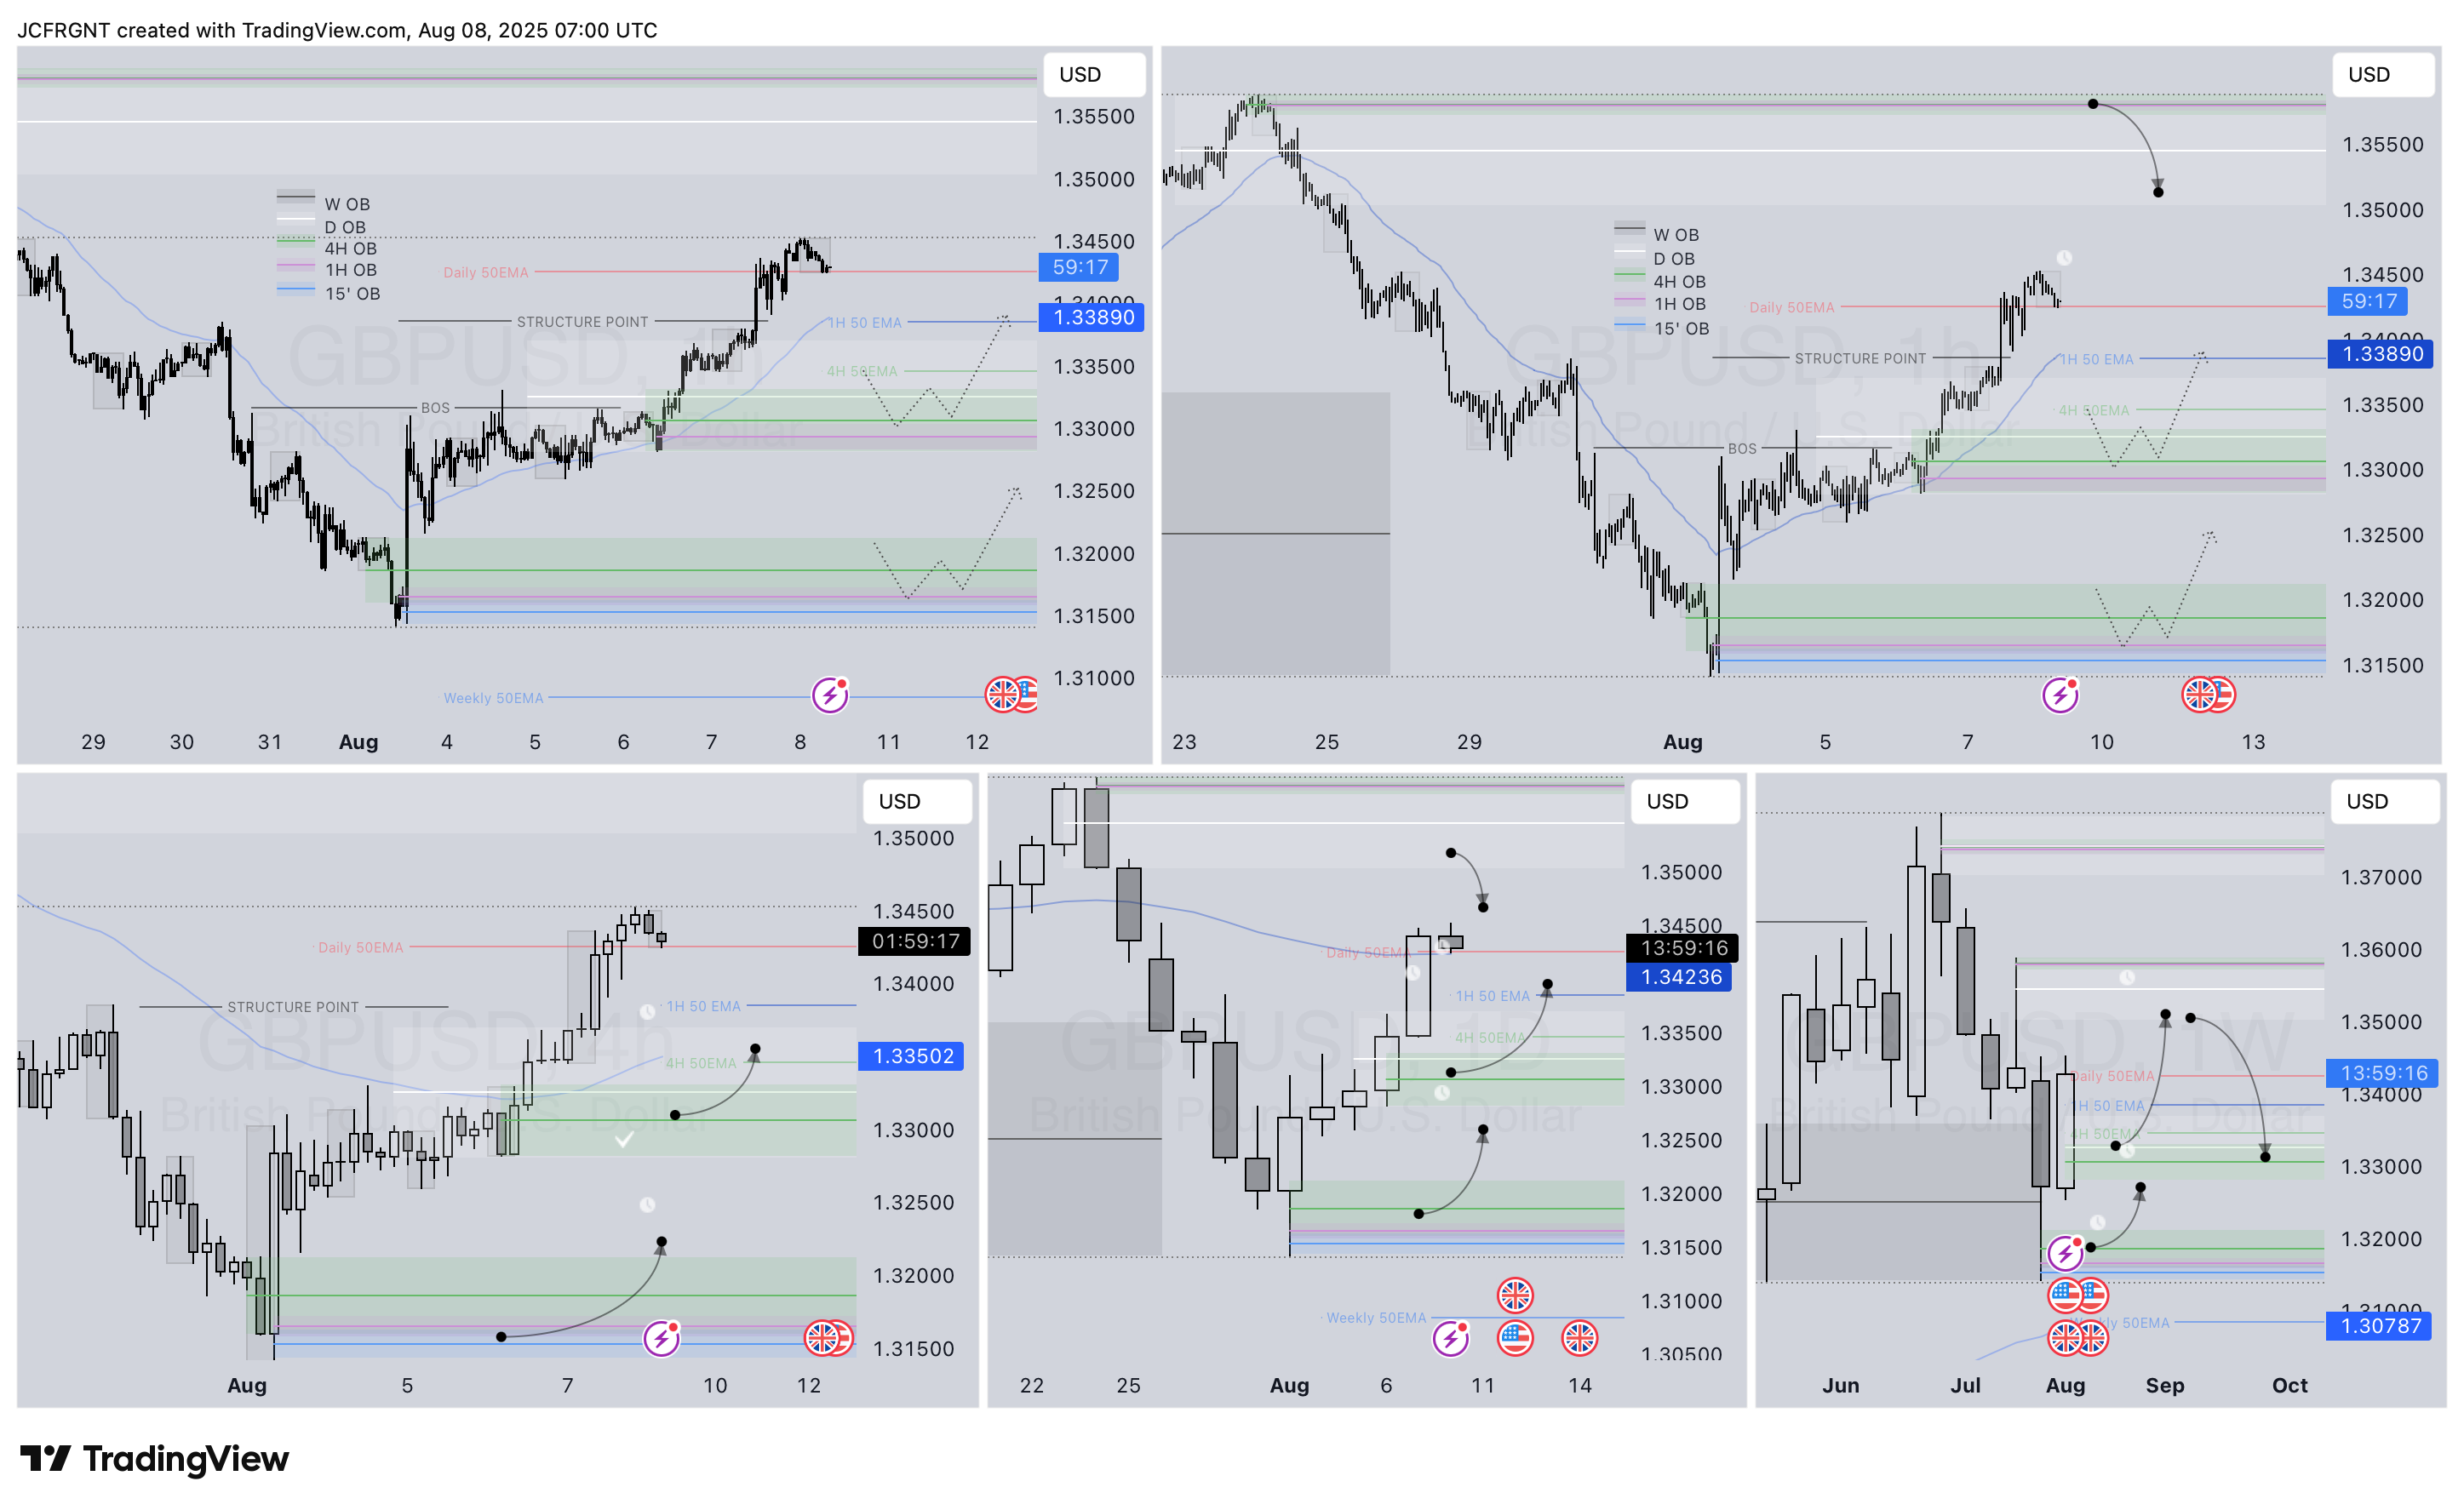Click the 1.37000 price tick in weekly chart
Image resolution: width=2464 pixels, height=1510 pixels.
click(x=2381, y=877)
